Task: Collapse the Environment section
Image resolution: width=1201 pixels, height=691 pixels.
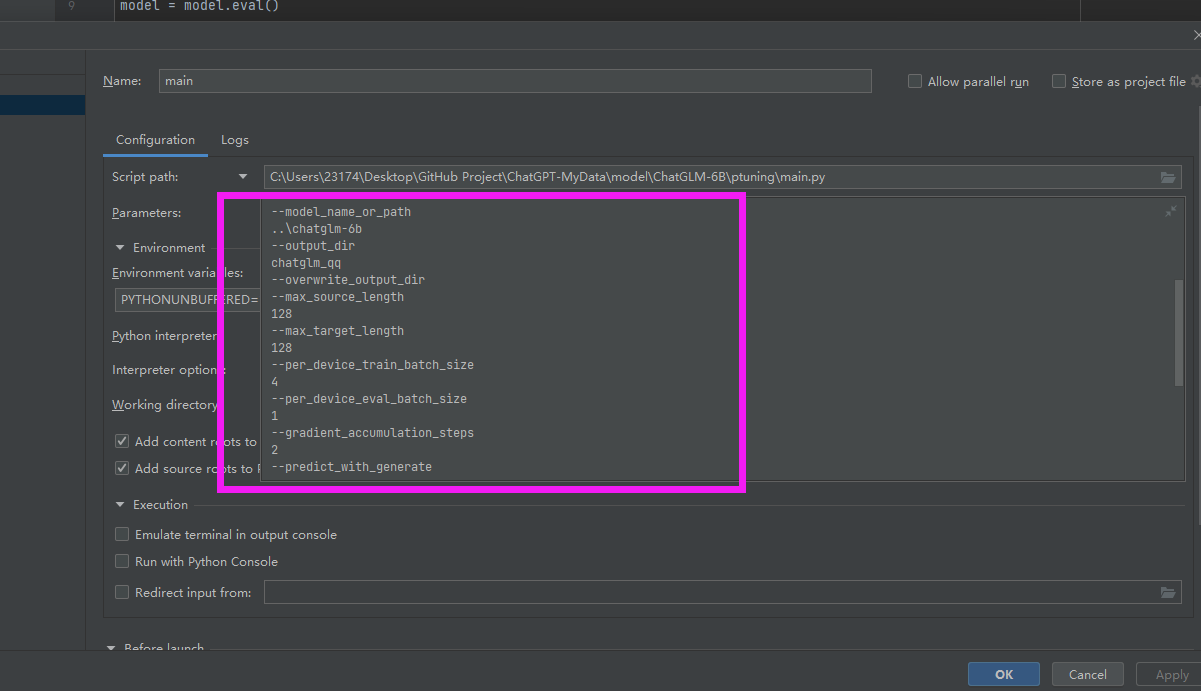Action: click(x=121, y=248)
